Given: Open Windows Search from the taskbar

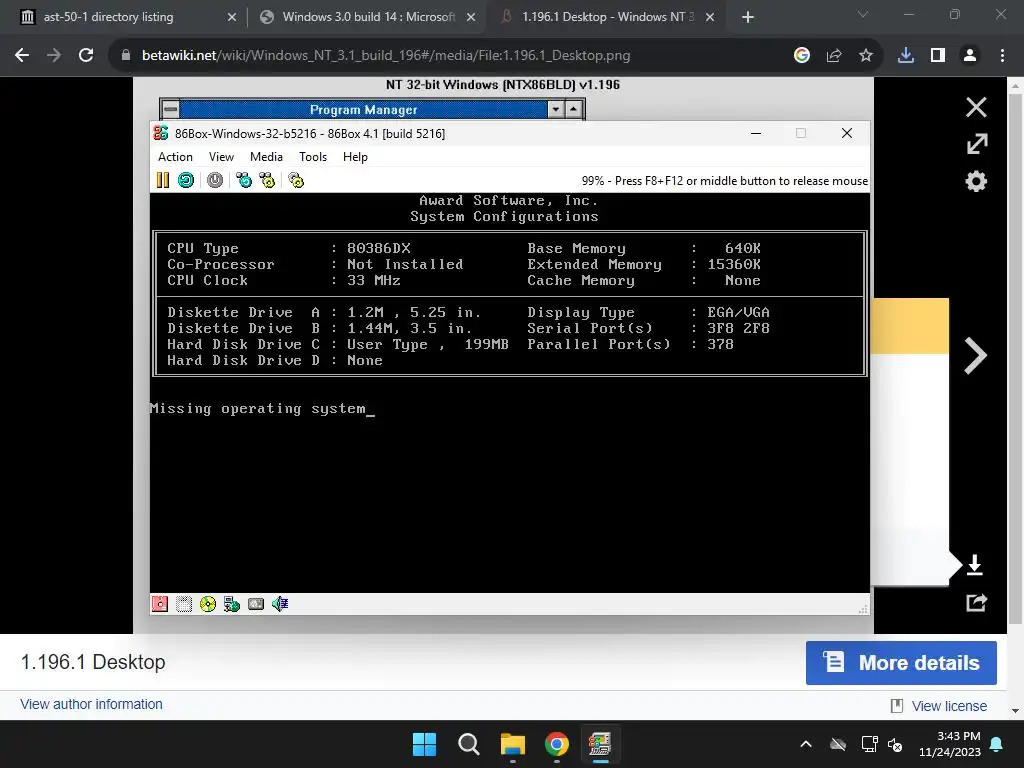Looking at the screenshot, I should pos(468,744).
